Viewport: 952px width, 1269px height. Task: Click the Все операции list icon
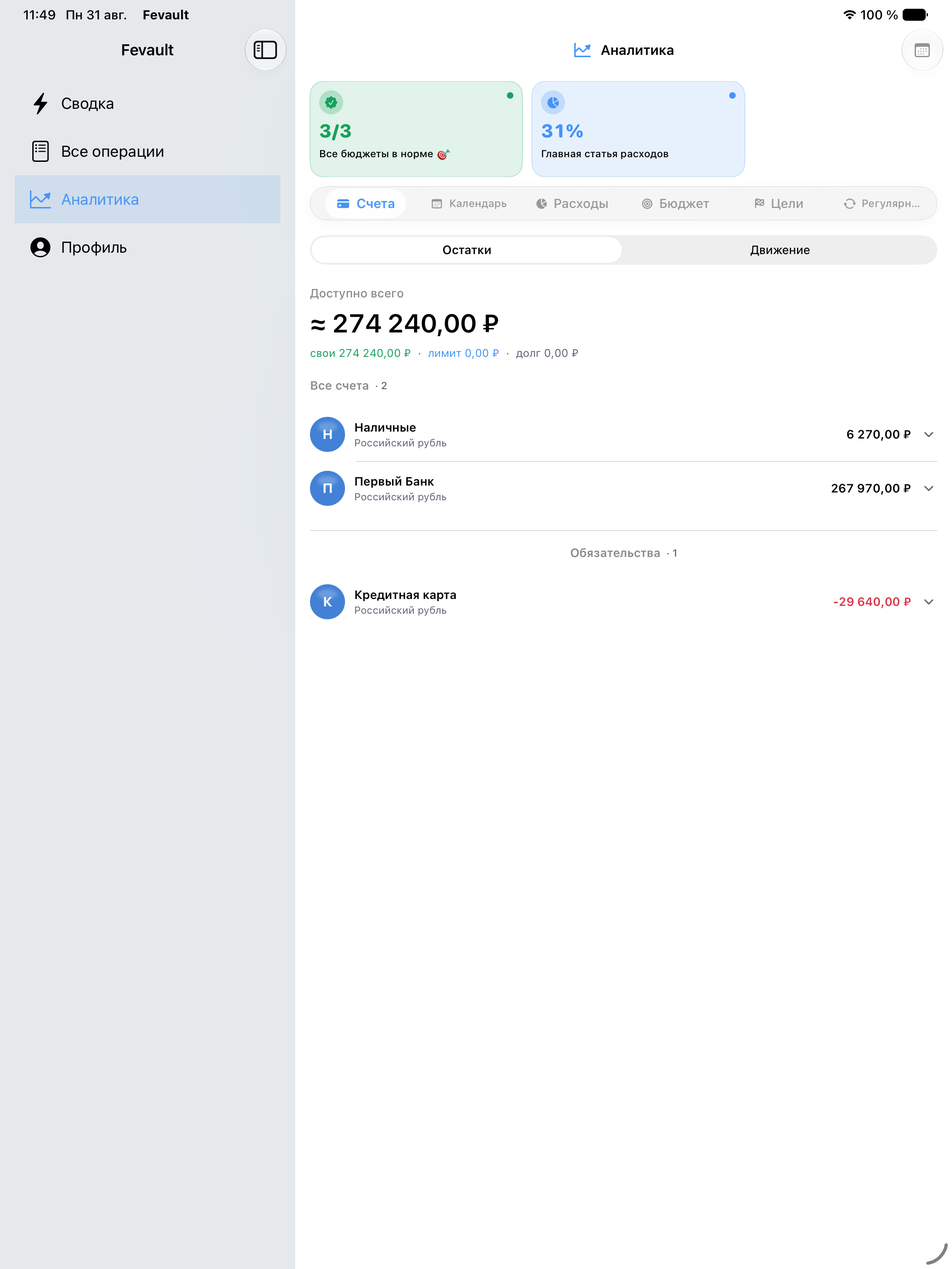pos(40,152)
